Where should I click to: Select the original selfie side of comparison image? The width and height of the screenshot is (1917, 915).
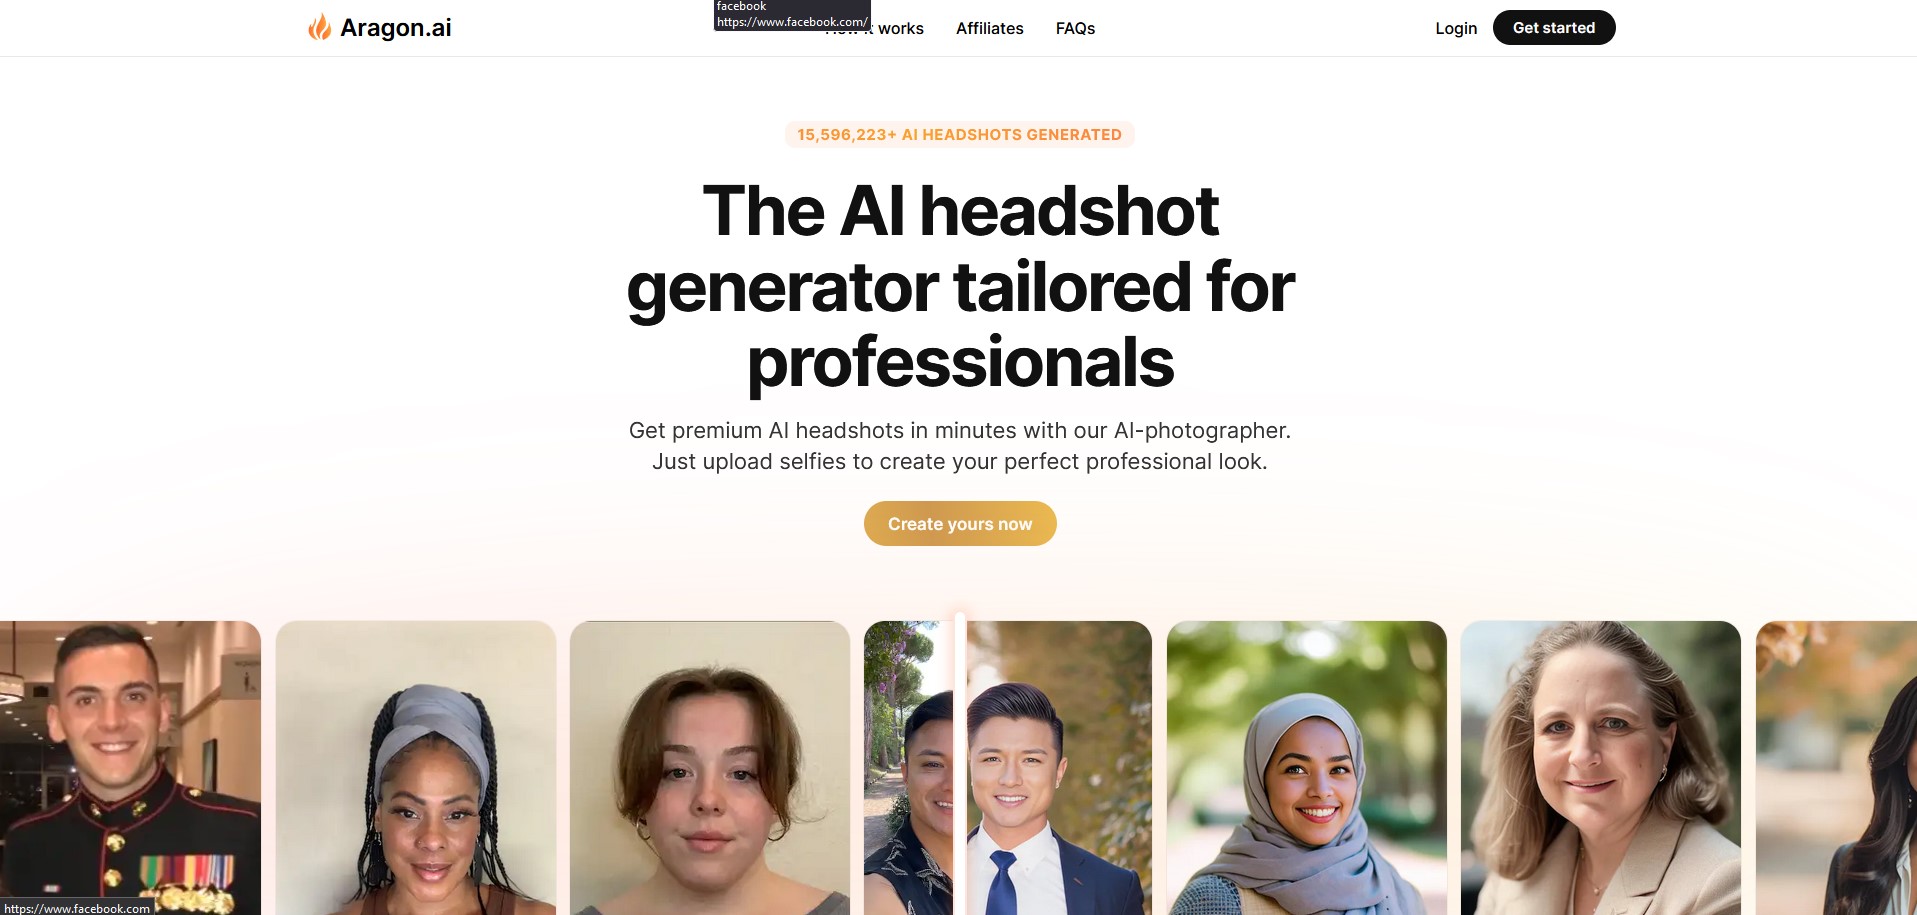[909, 768]
